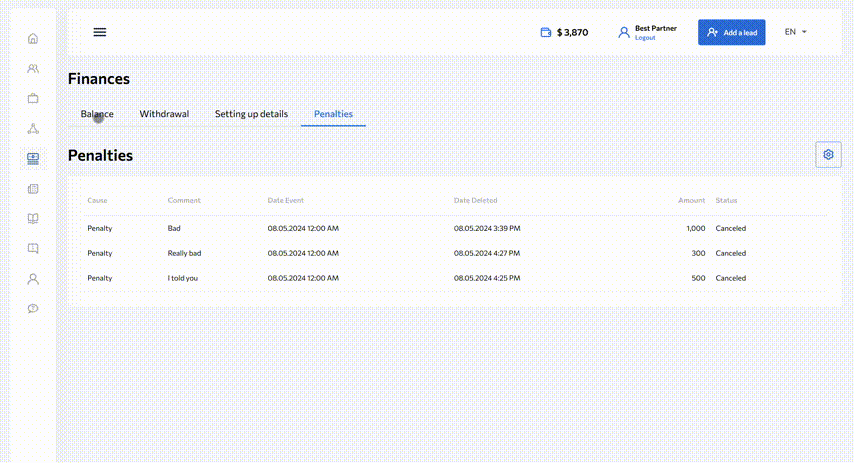Click the Best Partner username
The image size is (854, 463).
(656, 28)
